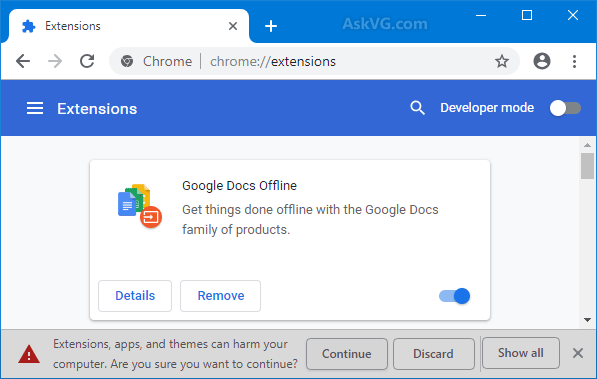Reload the extensions page
Viewport: 597px width, 379px height.
point(87,61)
